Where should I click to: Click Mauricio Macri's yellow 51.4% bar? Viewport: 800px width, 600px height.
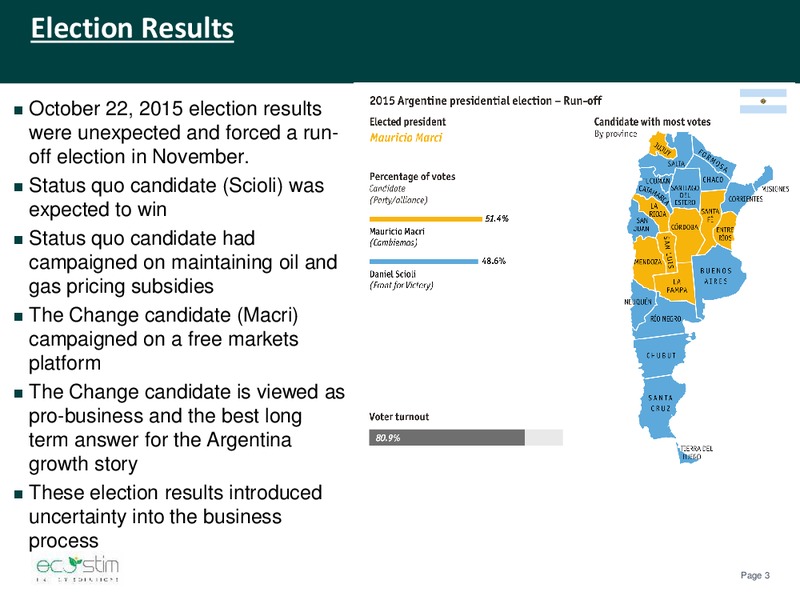click(x=426, y=219)
